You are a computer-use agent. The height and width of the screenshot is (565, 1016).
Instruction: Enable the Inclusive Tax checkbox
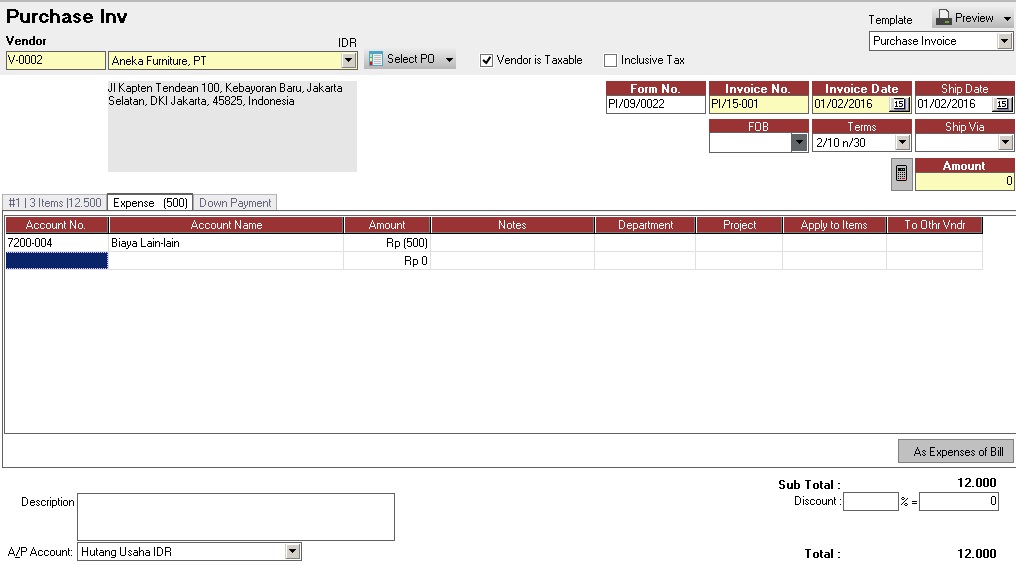click(611, 60)
